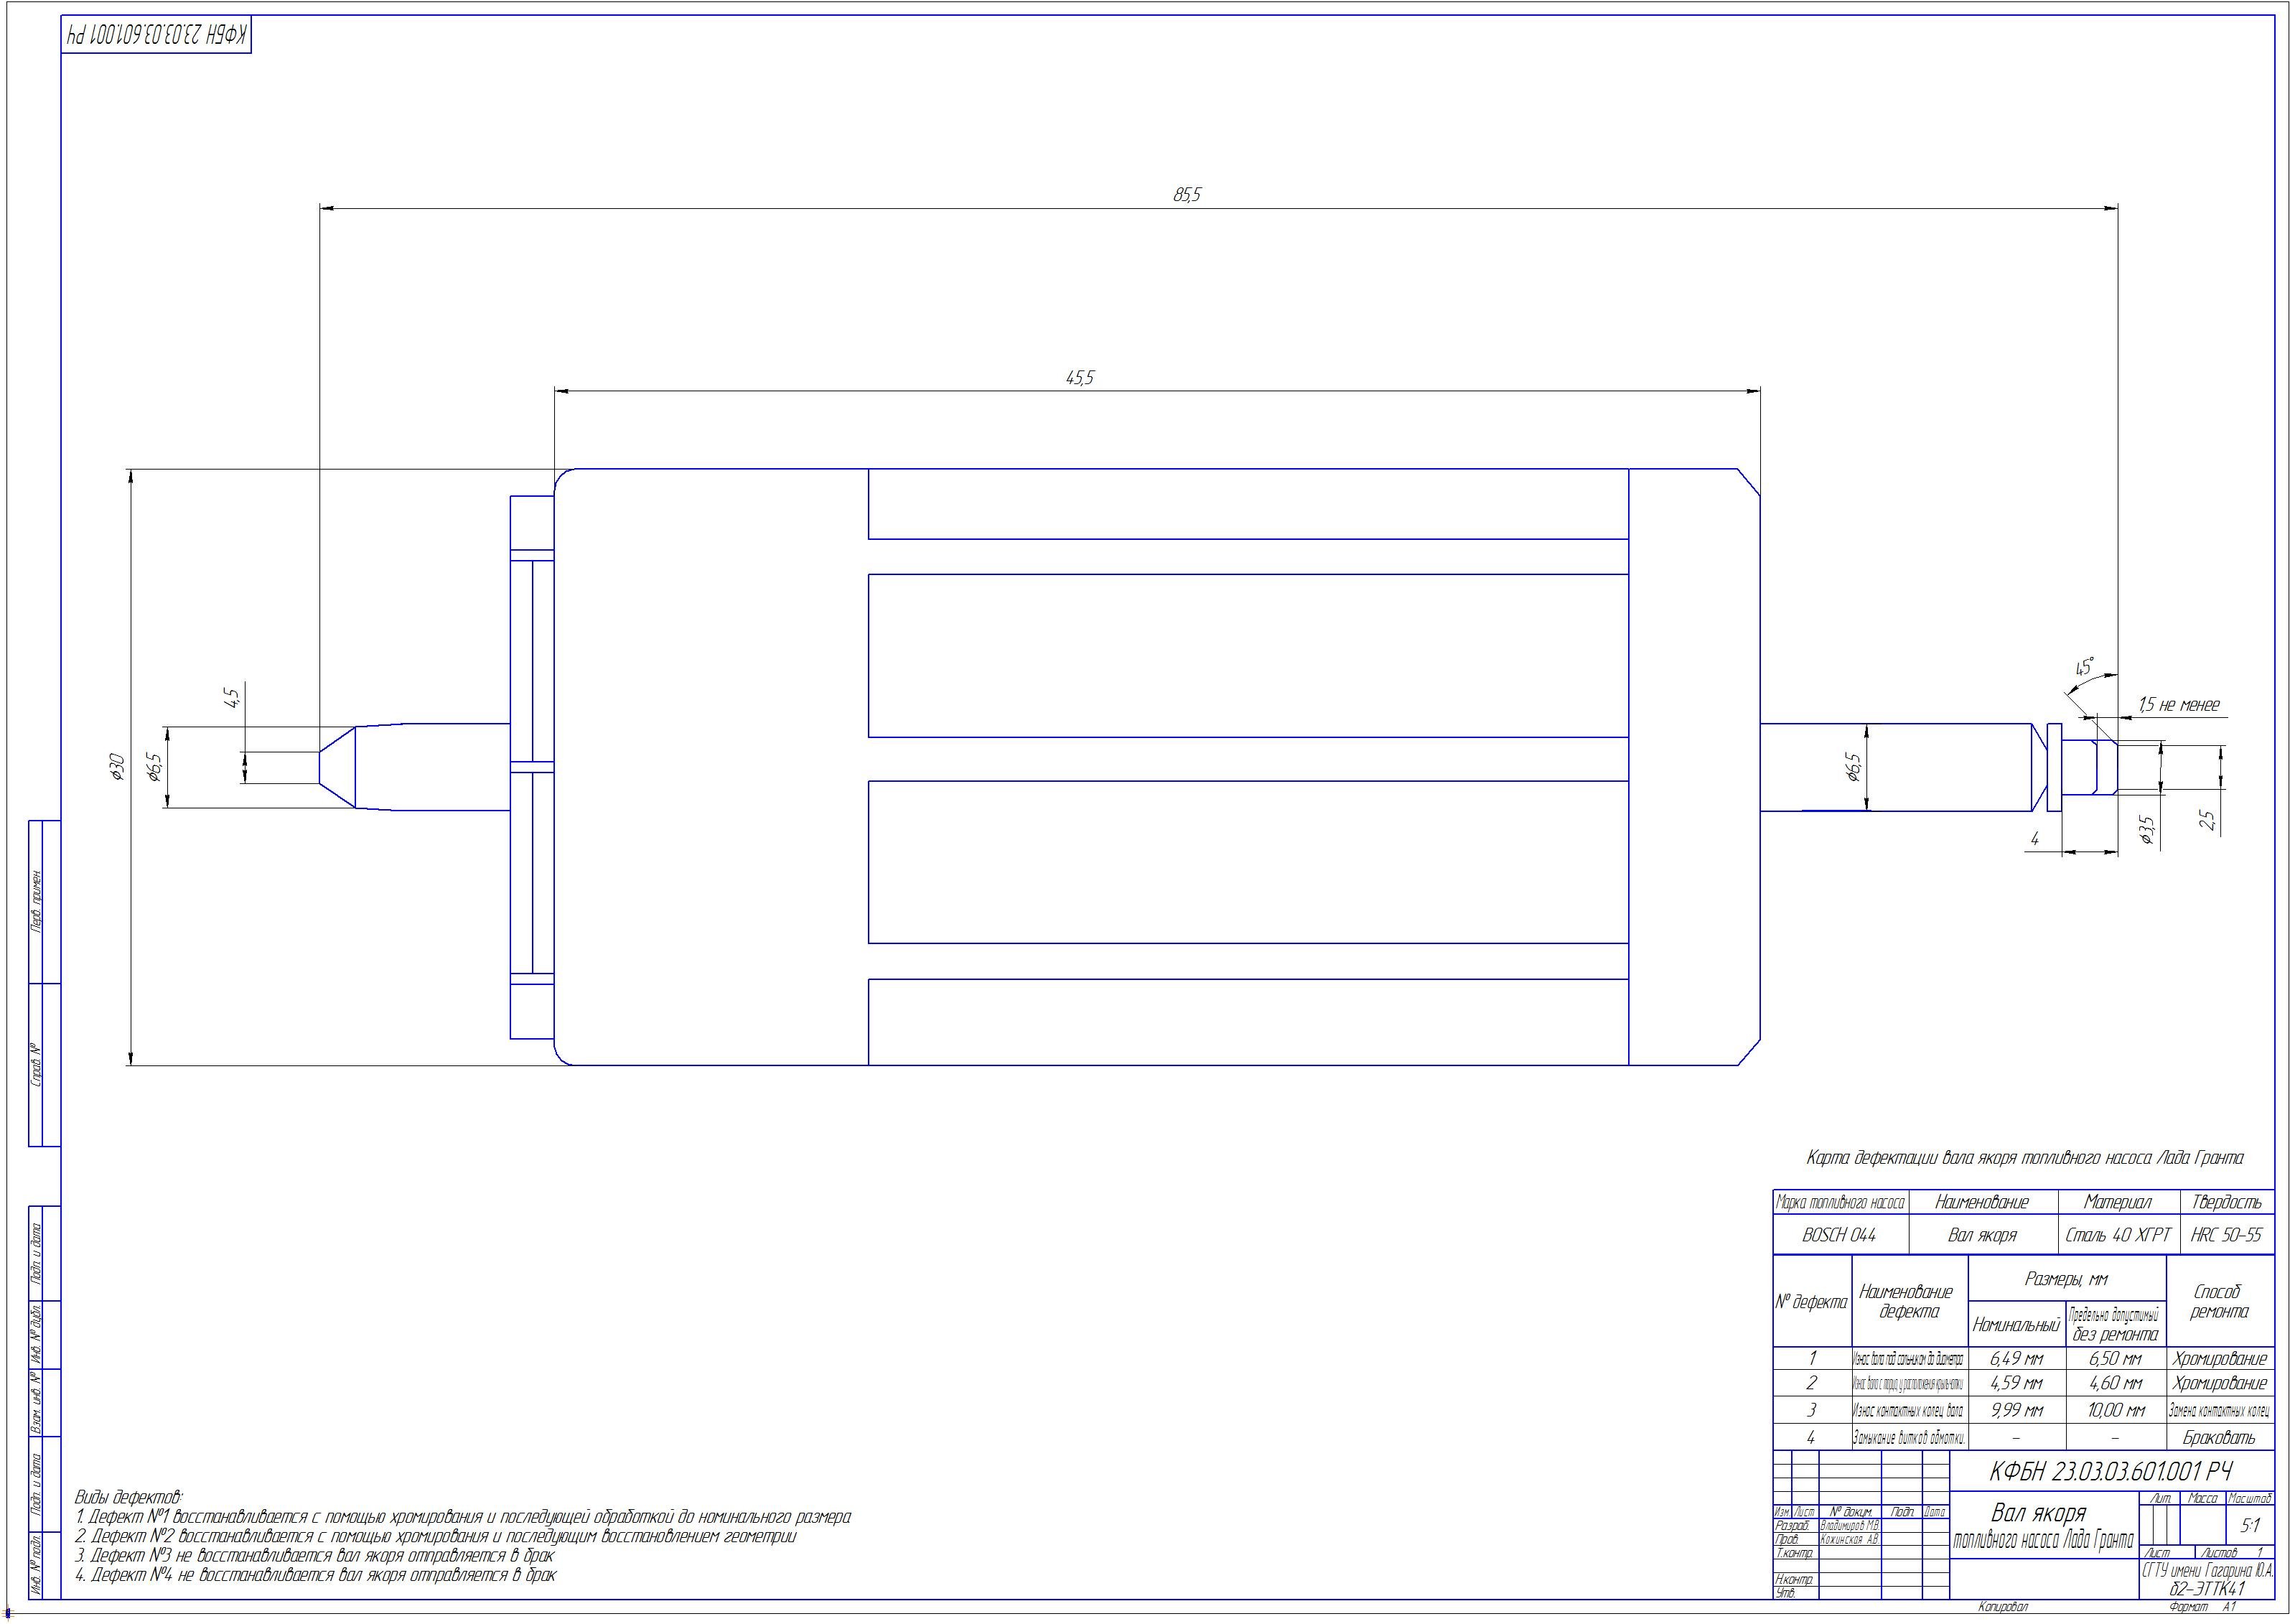Click the 5:1 scale value

coord(2250,1526)
